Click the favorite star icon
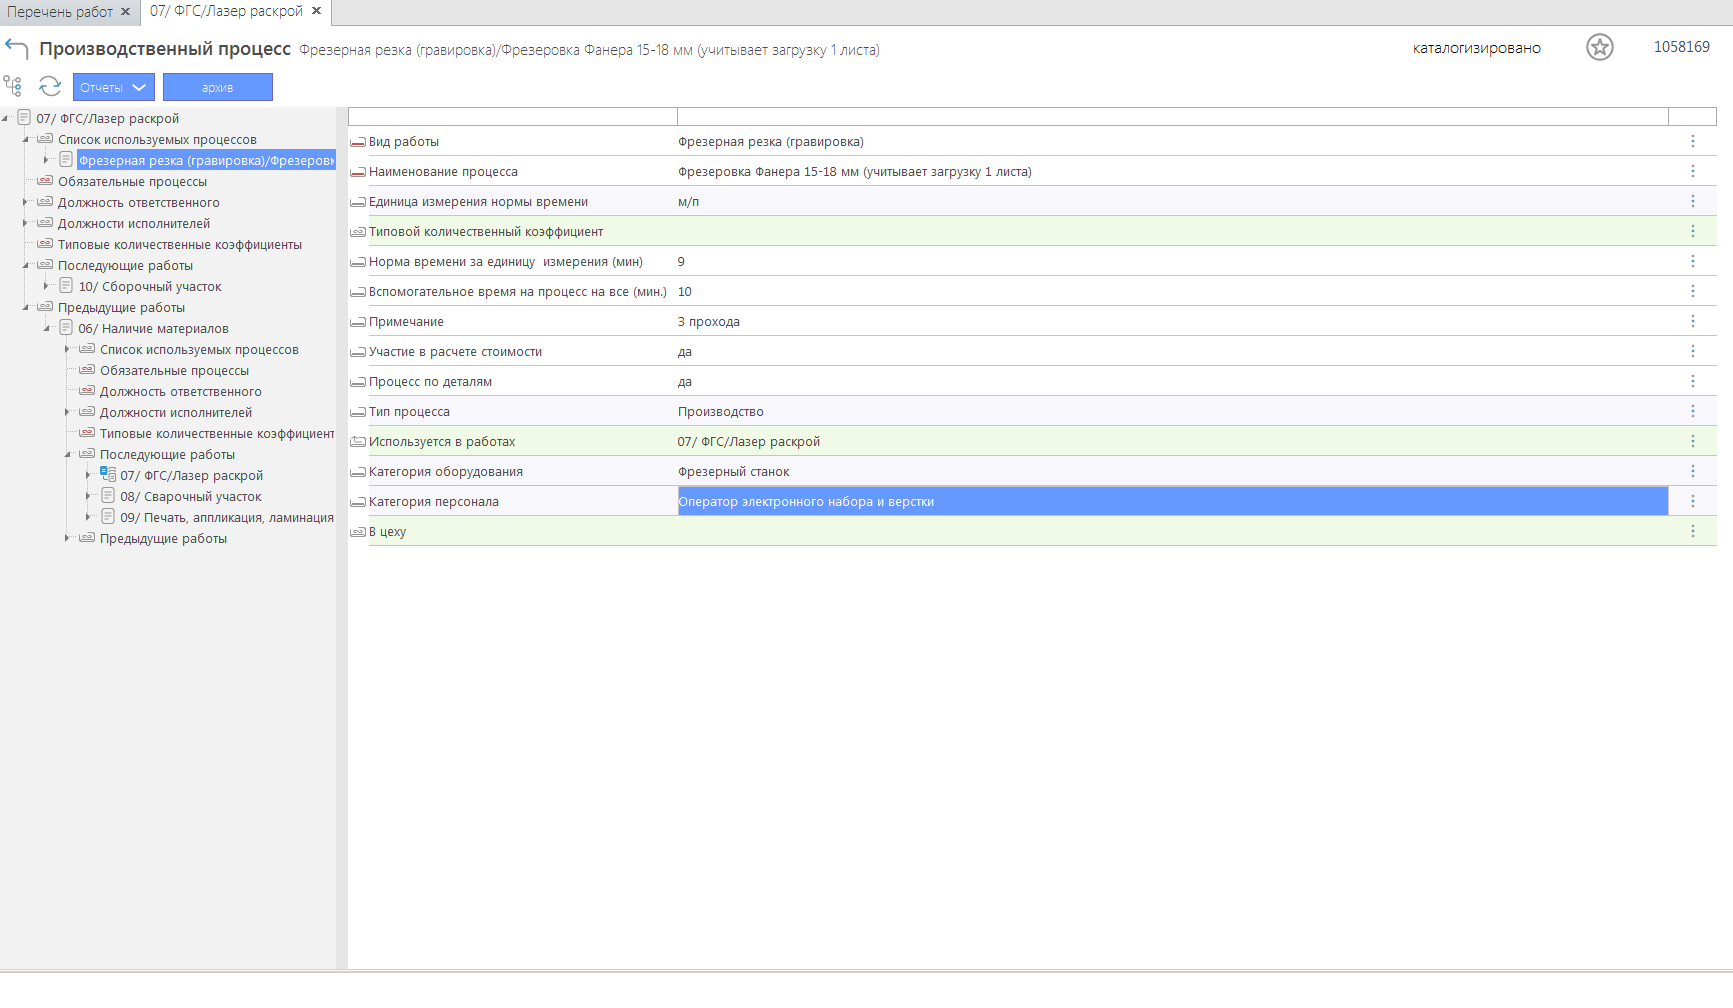Viewport: 1733px width, 1008px height. (1599, 47)
